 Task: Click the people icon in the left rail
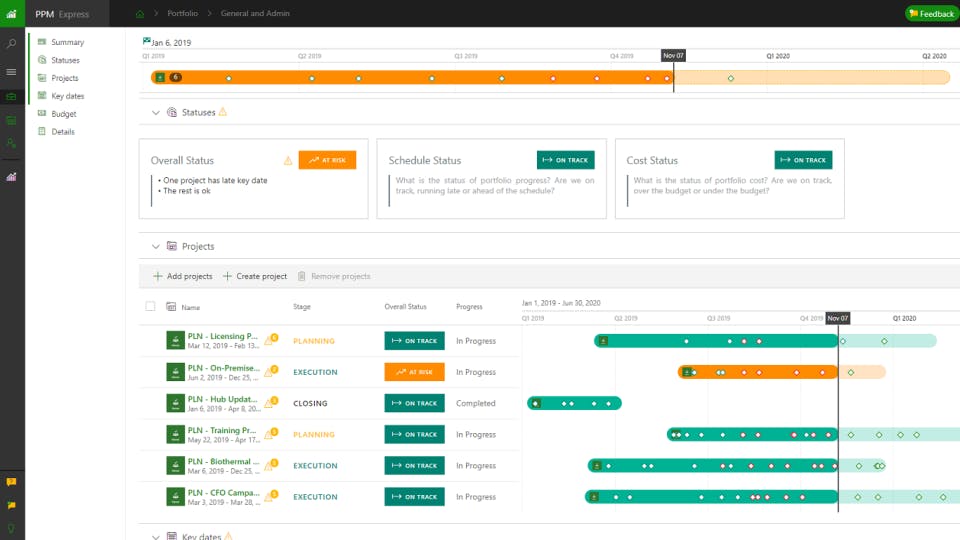11,143
